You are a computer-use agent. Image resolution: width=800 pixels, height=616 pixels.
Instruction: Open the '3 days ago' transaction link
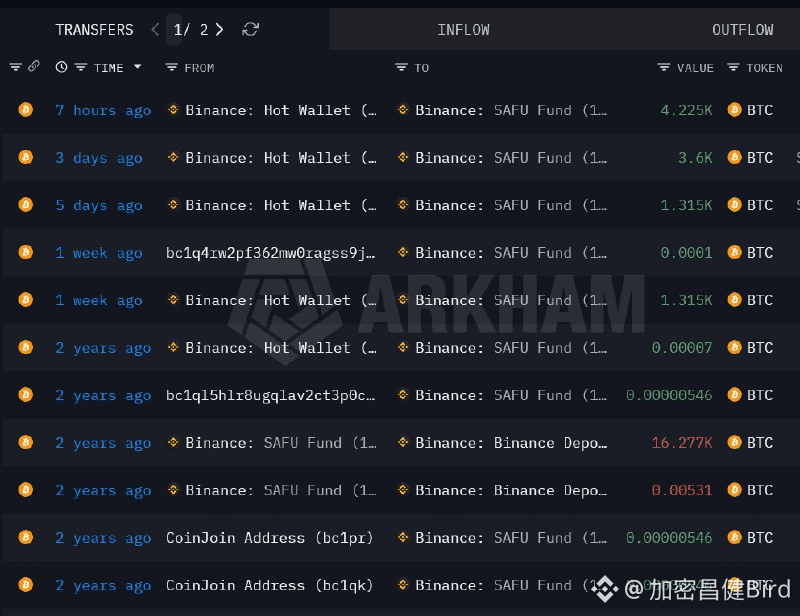click(98, 158)
